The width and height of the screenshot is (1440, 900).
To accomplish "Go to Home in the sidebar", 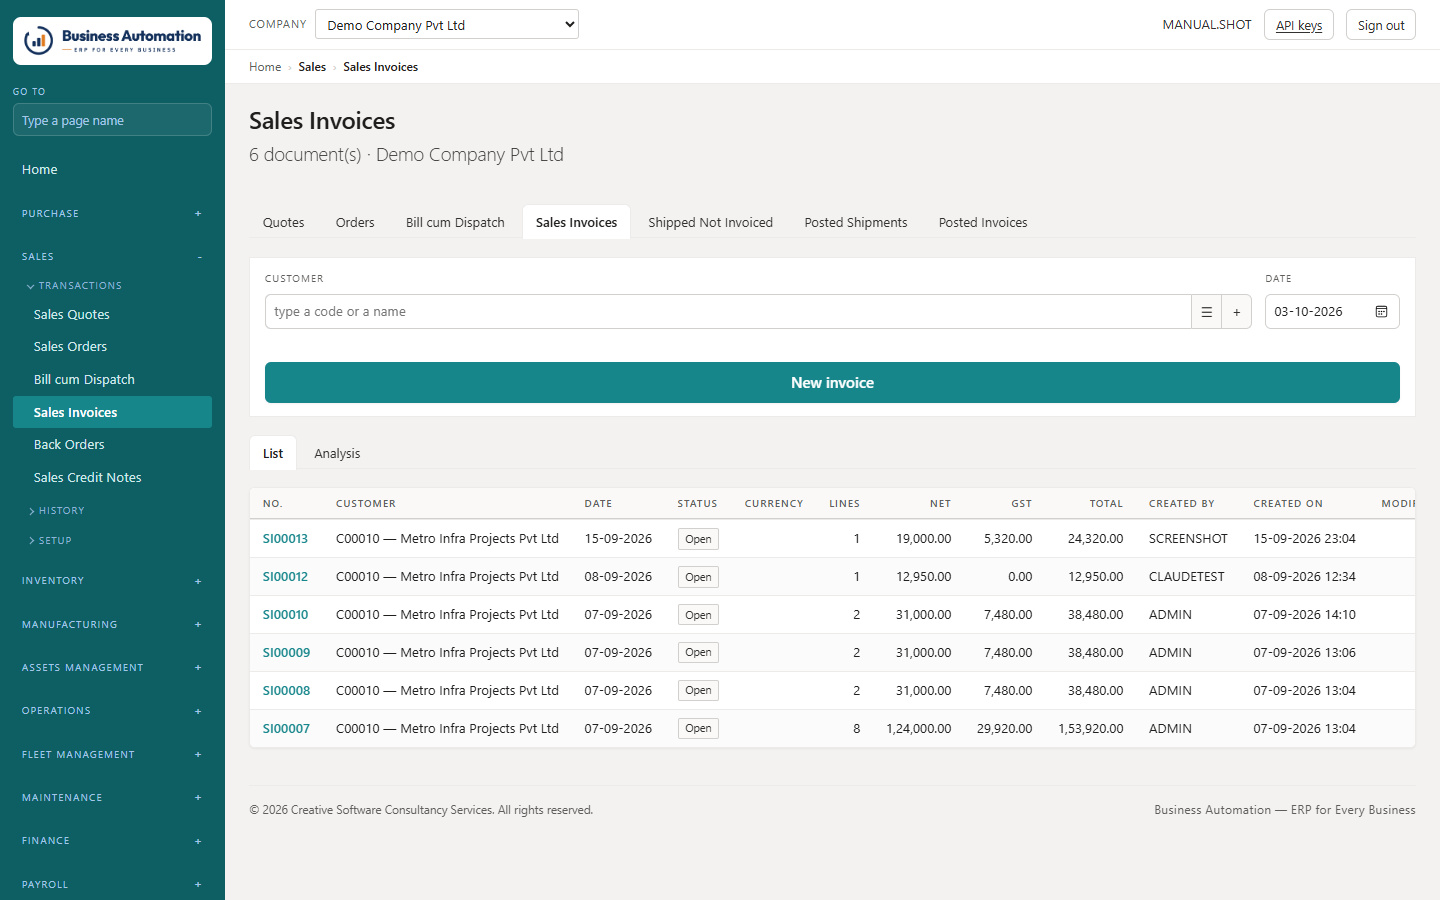I will pos(112,170).
